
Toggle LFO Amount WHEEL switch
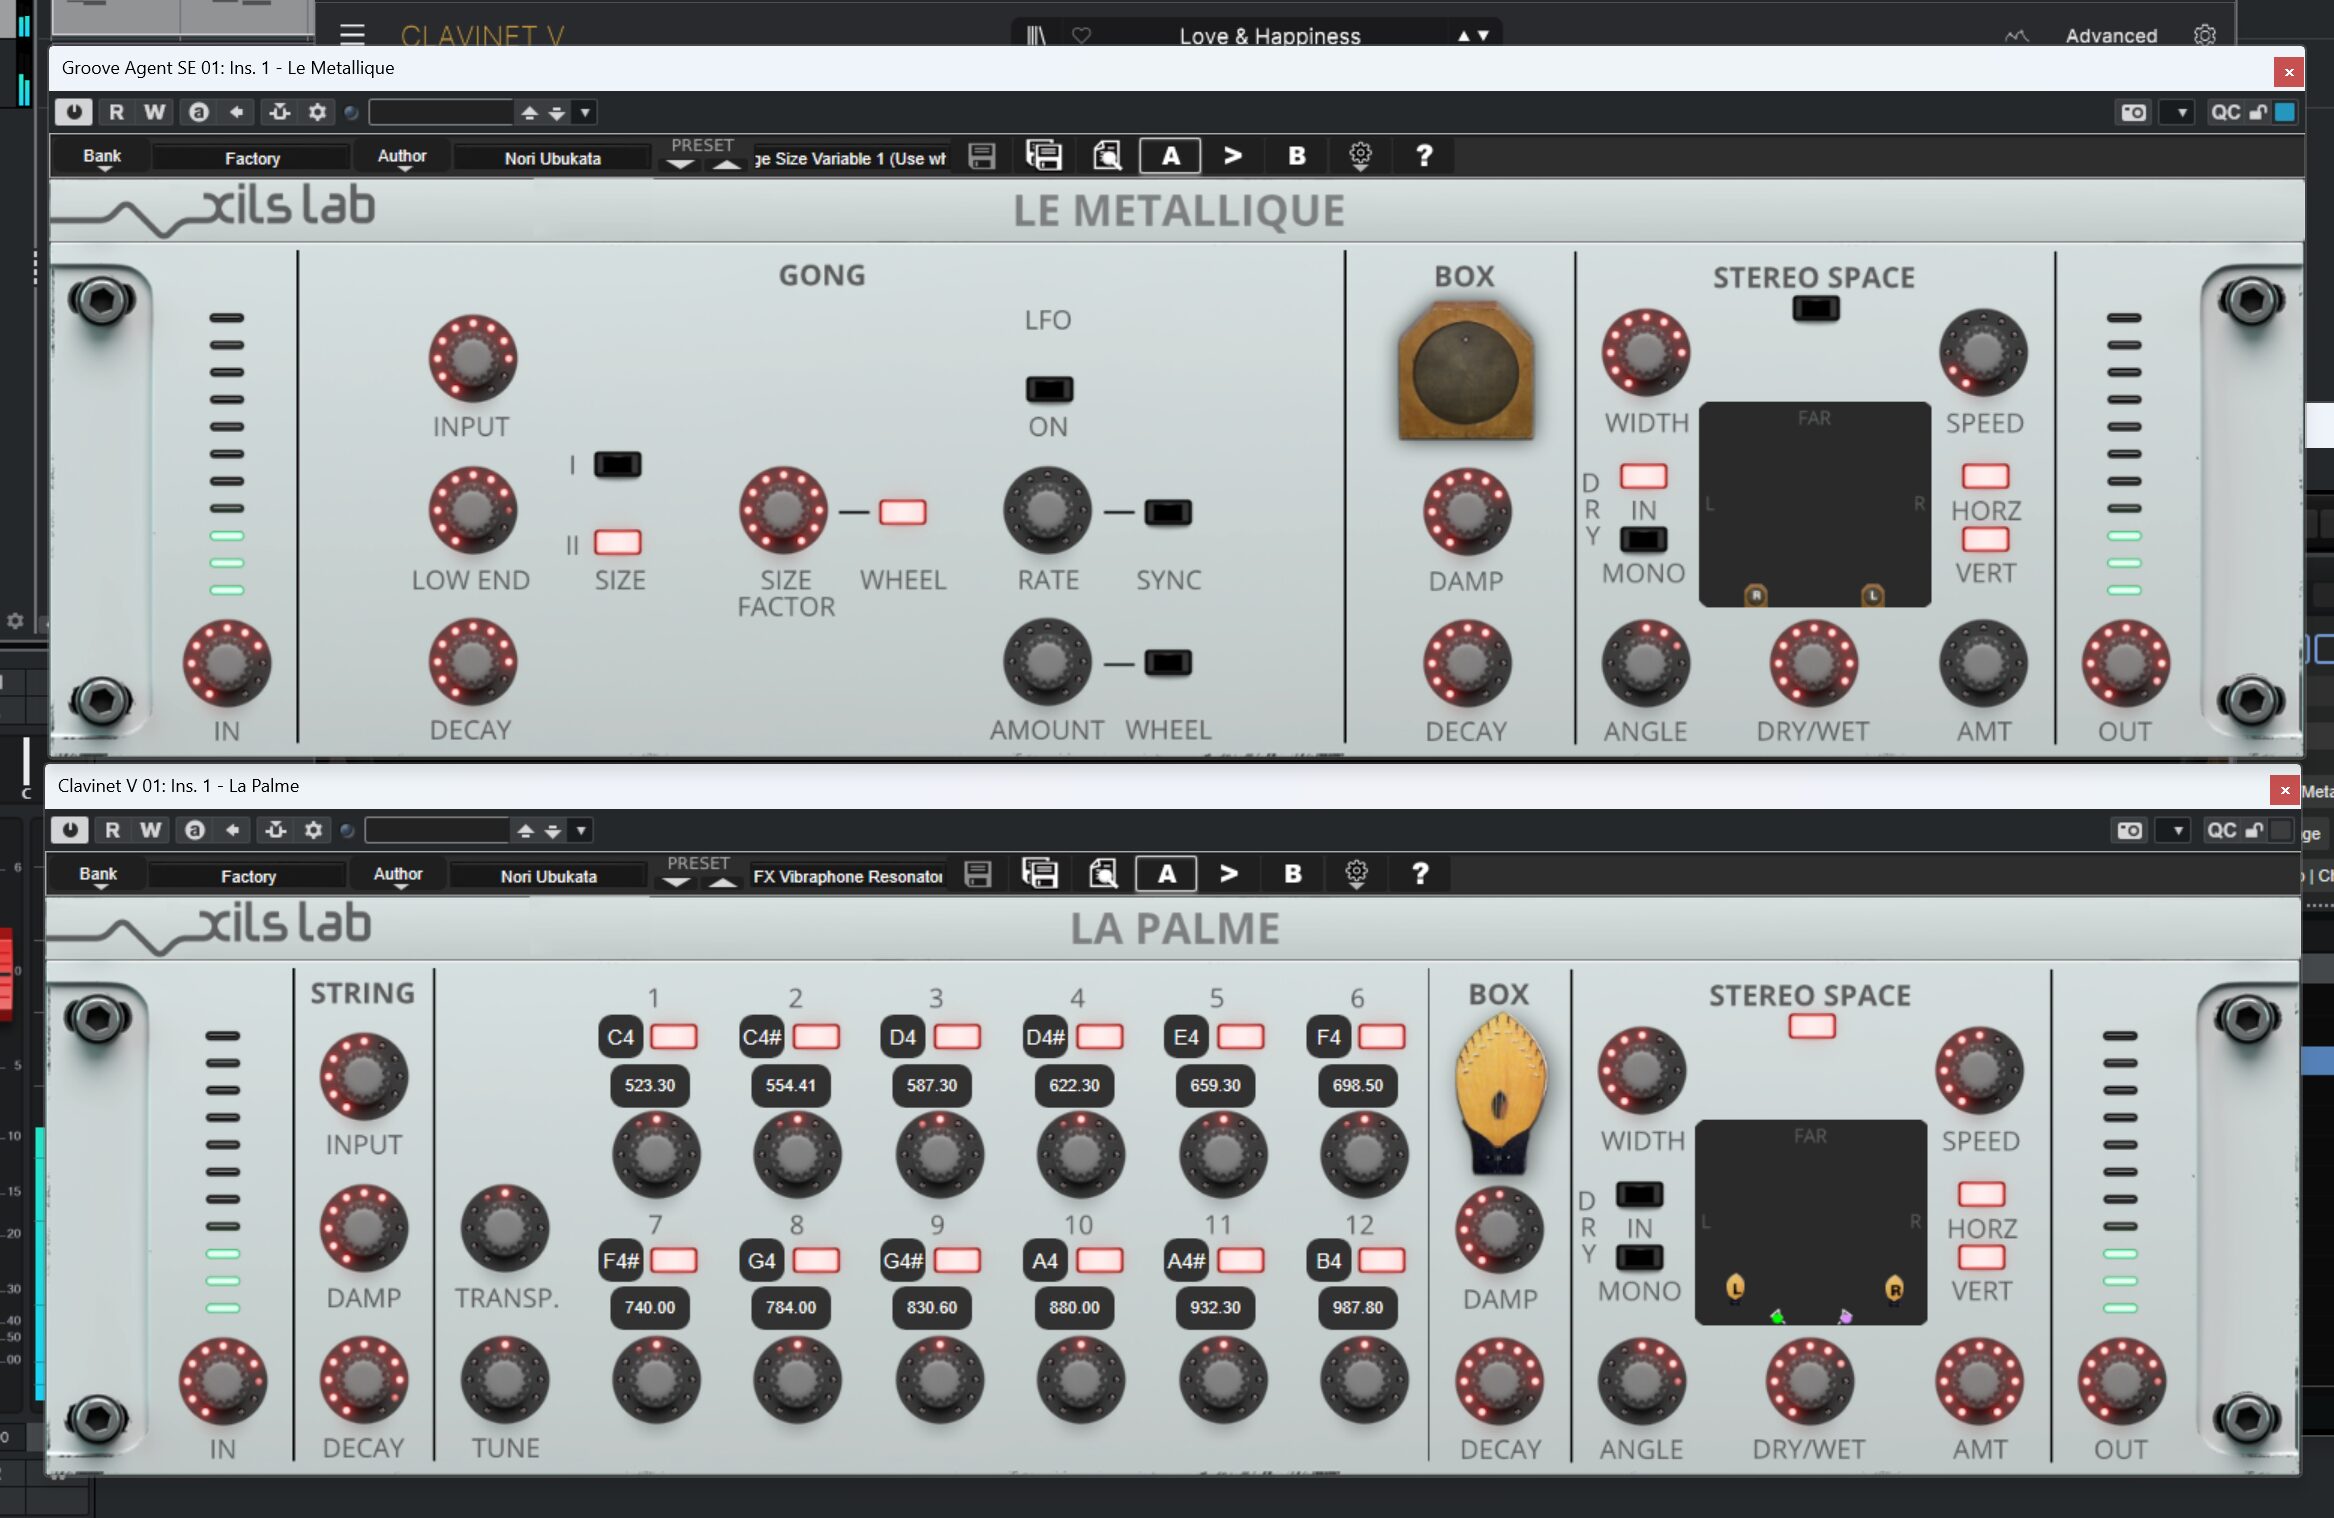(1167, 662)
